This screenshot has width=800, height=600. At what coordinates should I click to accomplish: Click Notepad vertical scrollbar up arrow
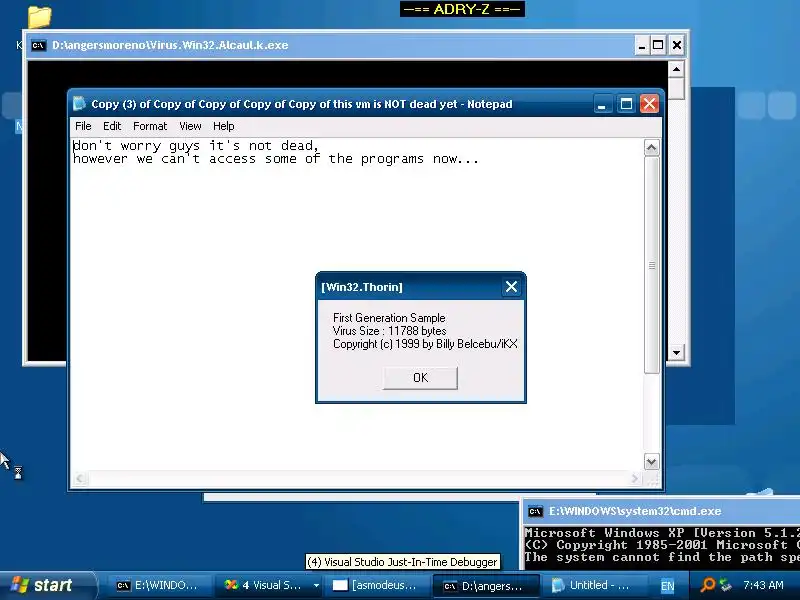[x=651, y=148]
